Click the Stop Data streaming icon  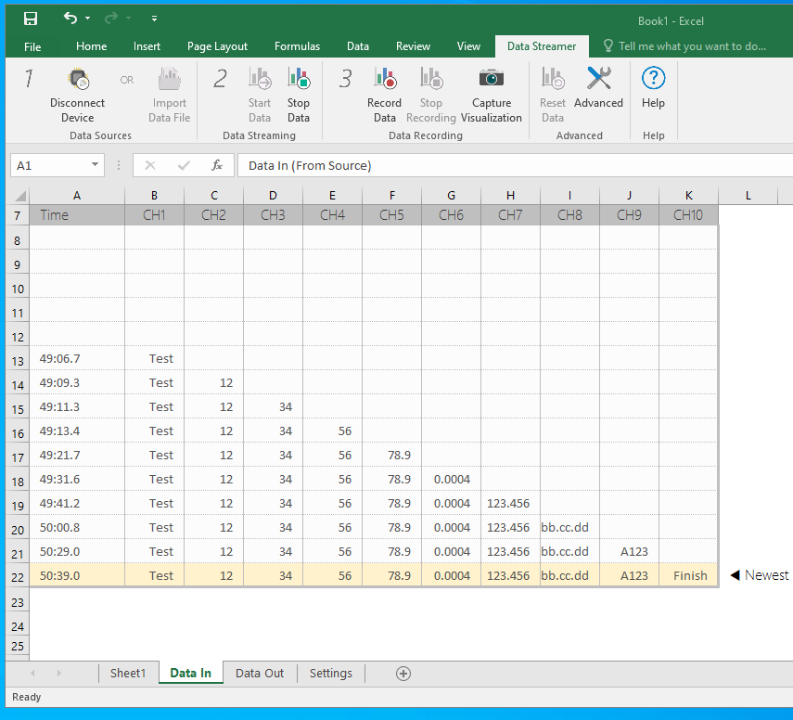tap(298, 80)
